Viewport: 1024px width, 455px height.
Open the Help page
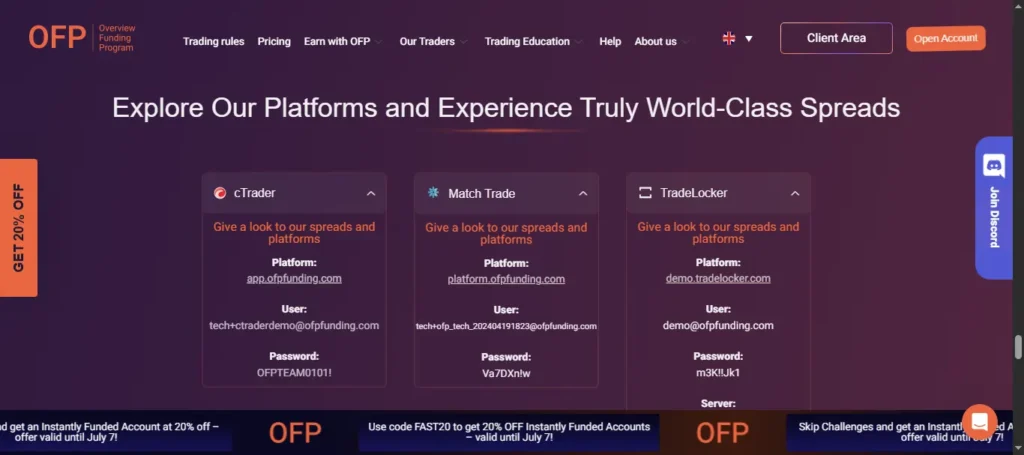(610, 41)
